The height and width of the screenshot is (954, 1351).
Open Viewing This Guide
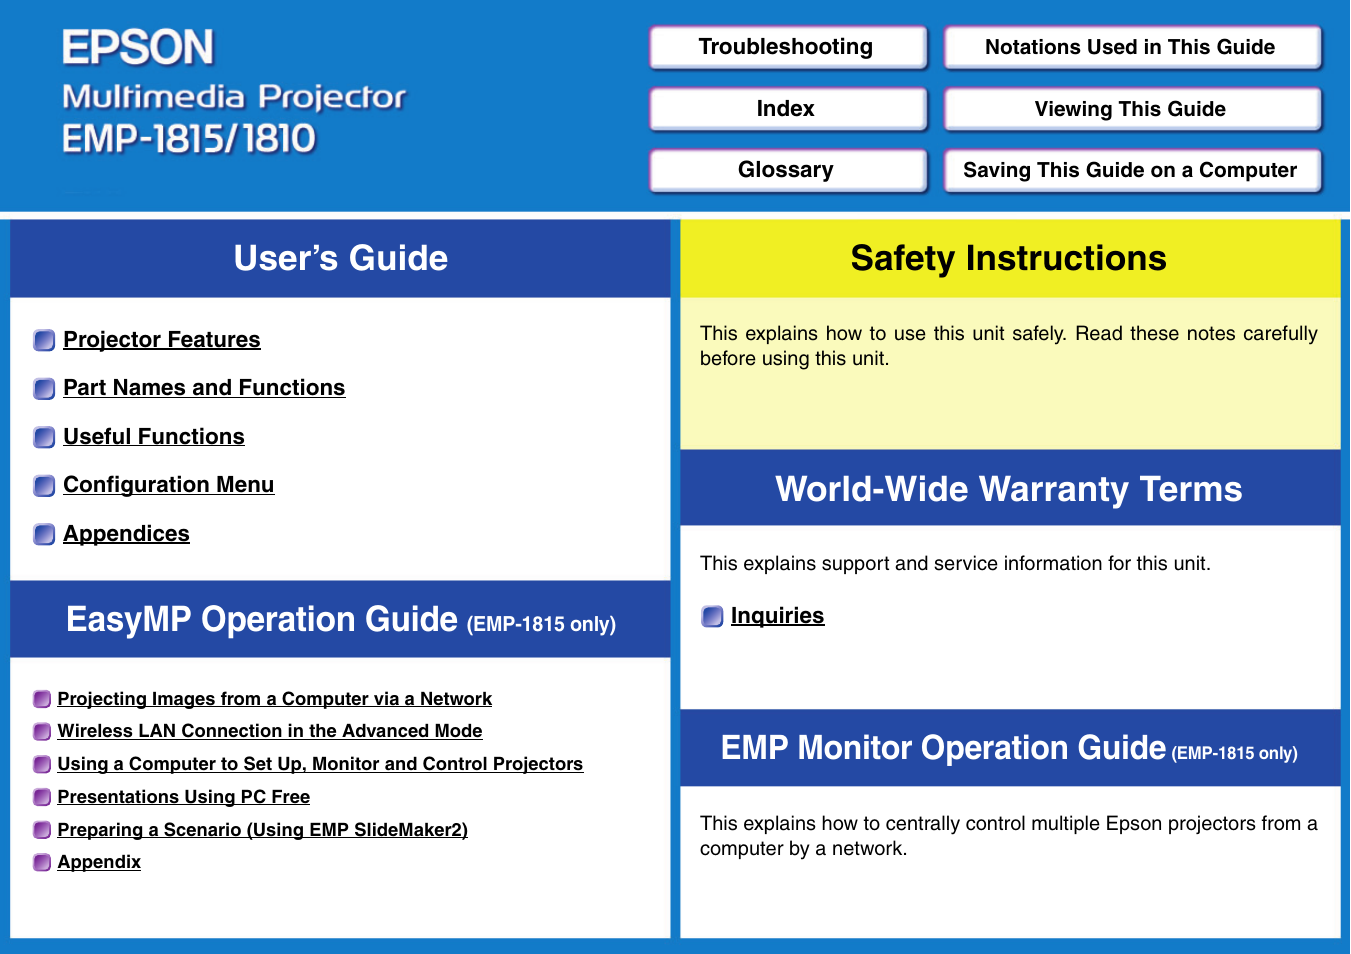click(1132, 109)
